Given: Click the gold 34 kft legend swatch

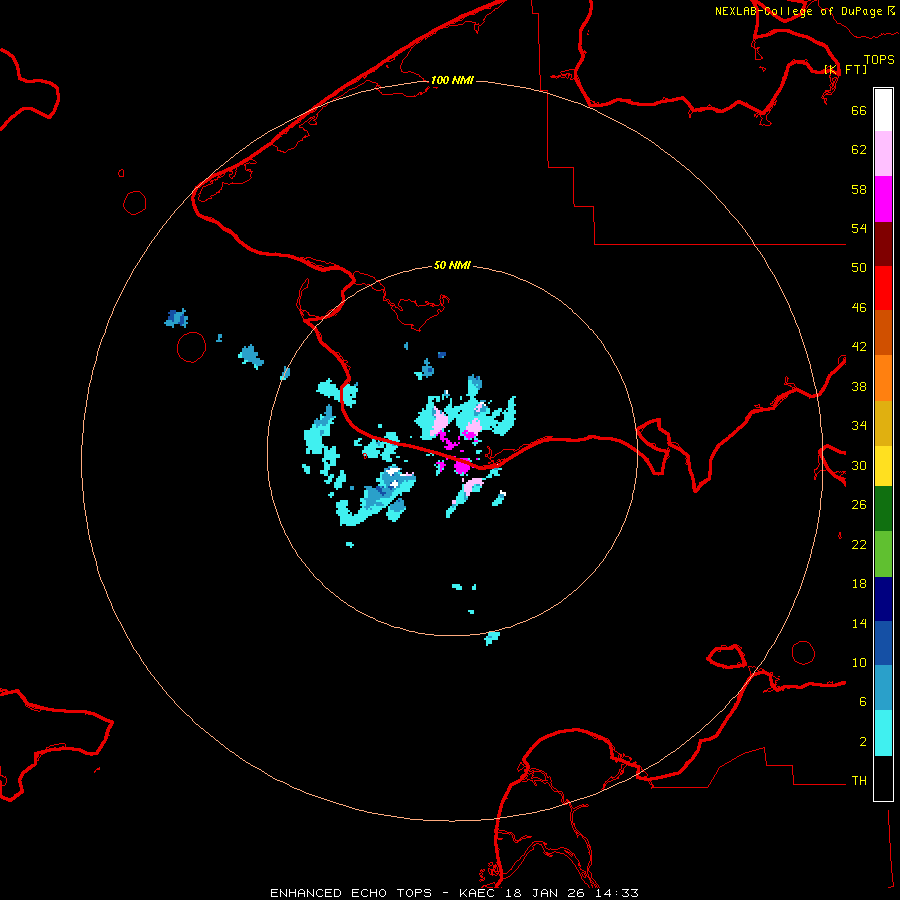Looking at the screenshot, I should pos(883,423).
